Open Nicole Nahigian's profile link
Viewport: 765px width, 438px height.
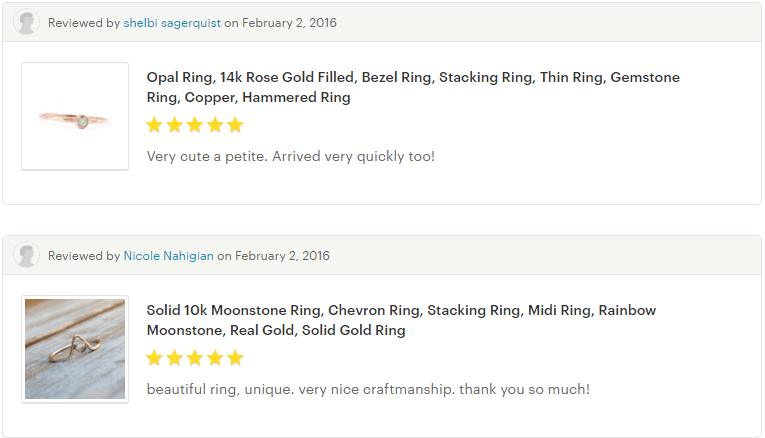169,256
